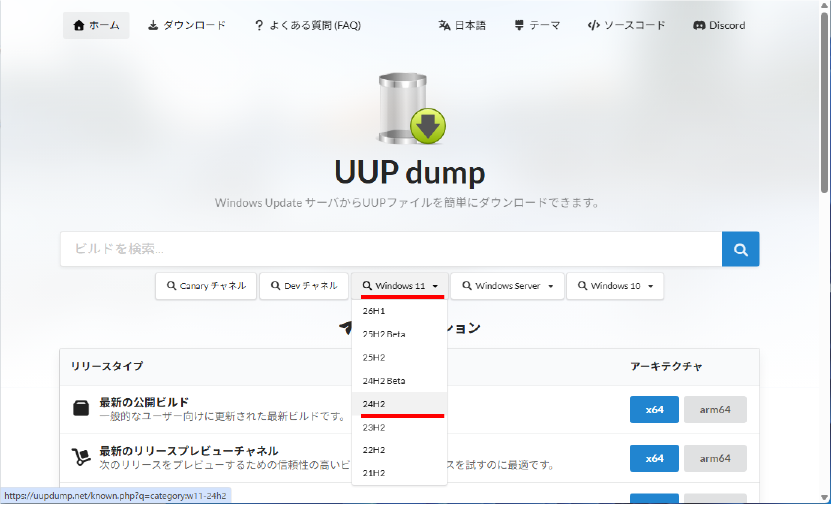Click the box icon beside 最新の公開ビルド
This screenshot has width=833, height=506.
pyautogui.click(x=81, y=408)
